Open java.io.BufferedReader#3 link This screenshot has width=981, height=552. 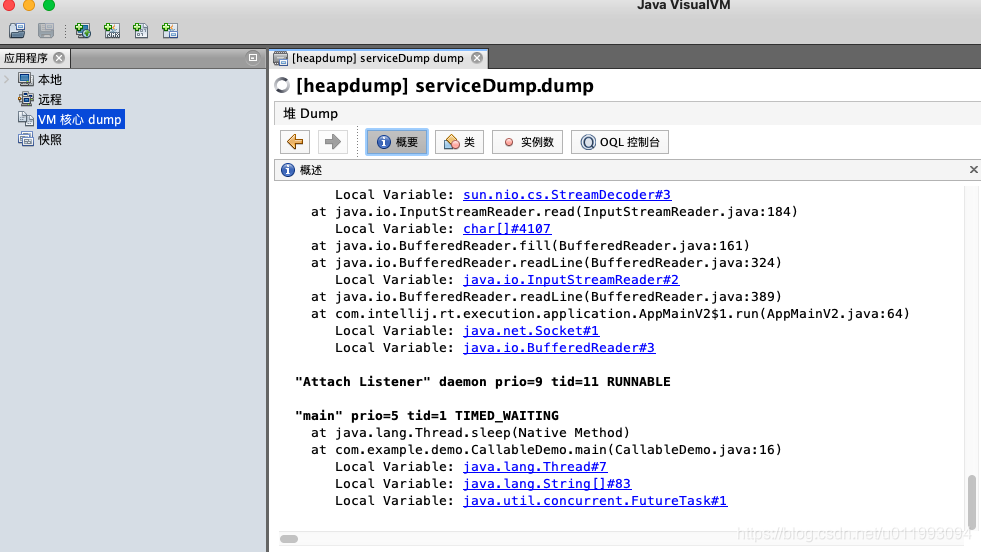559,348
